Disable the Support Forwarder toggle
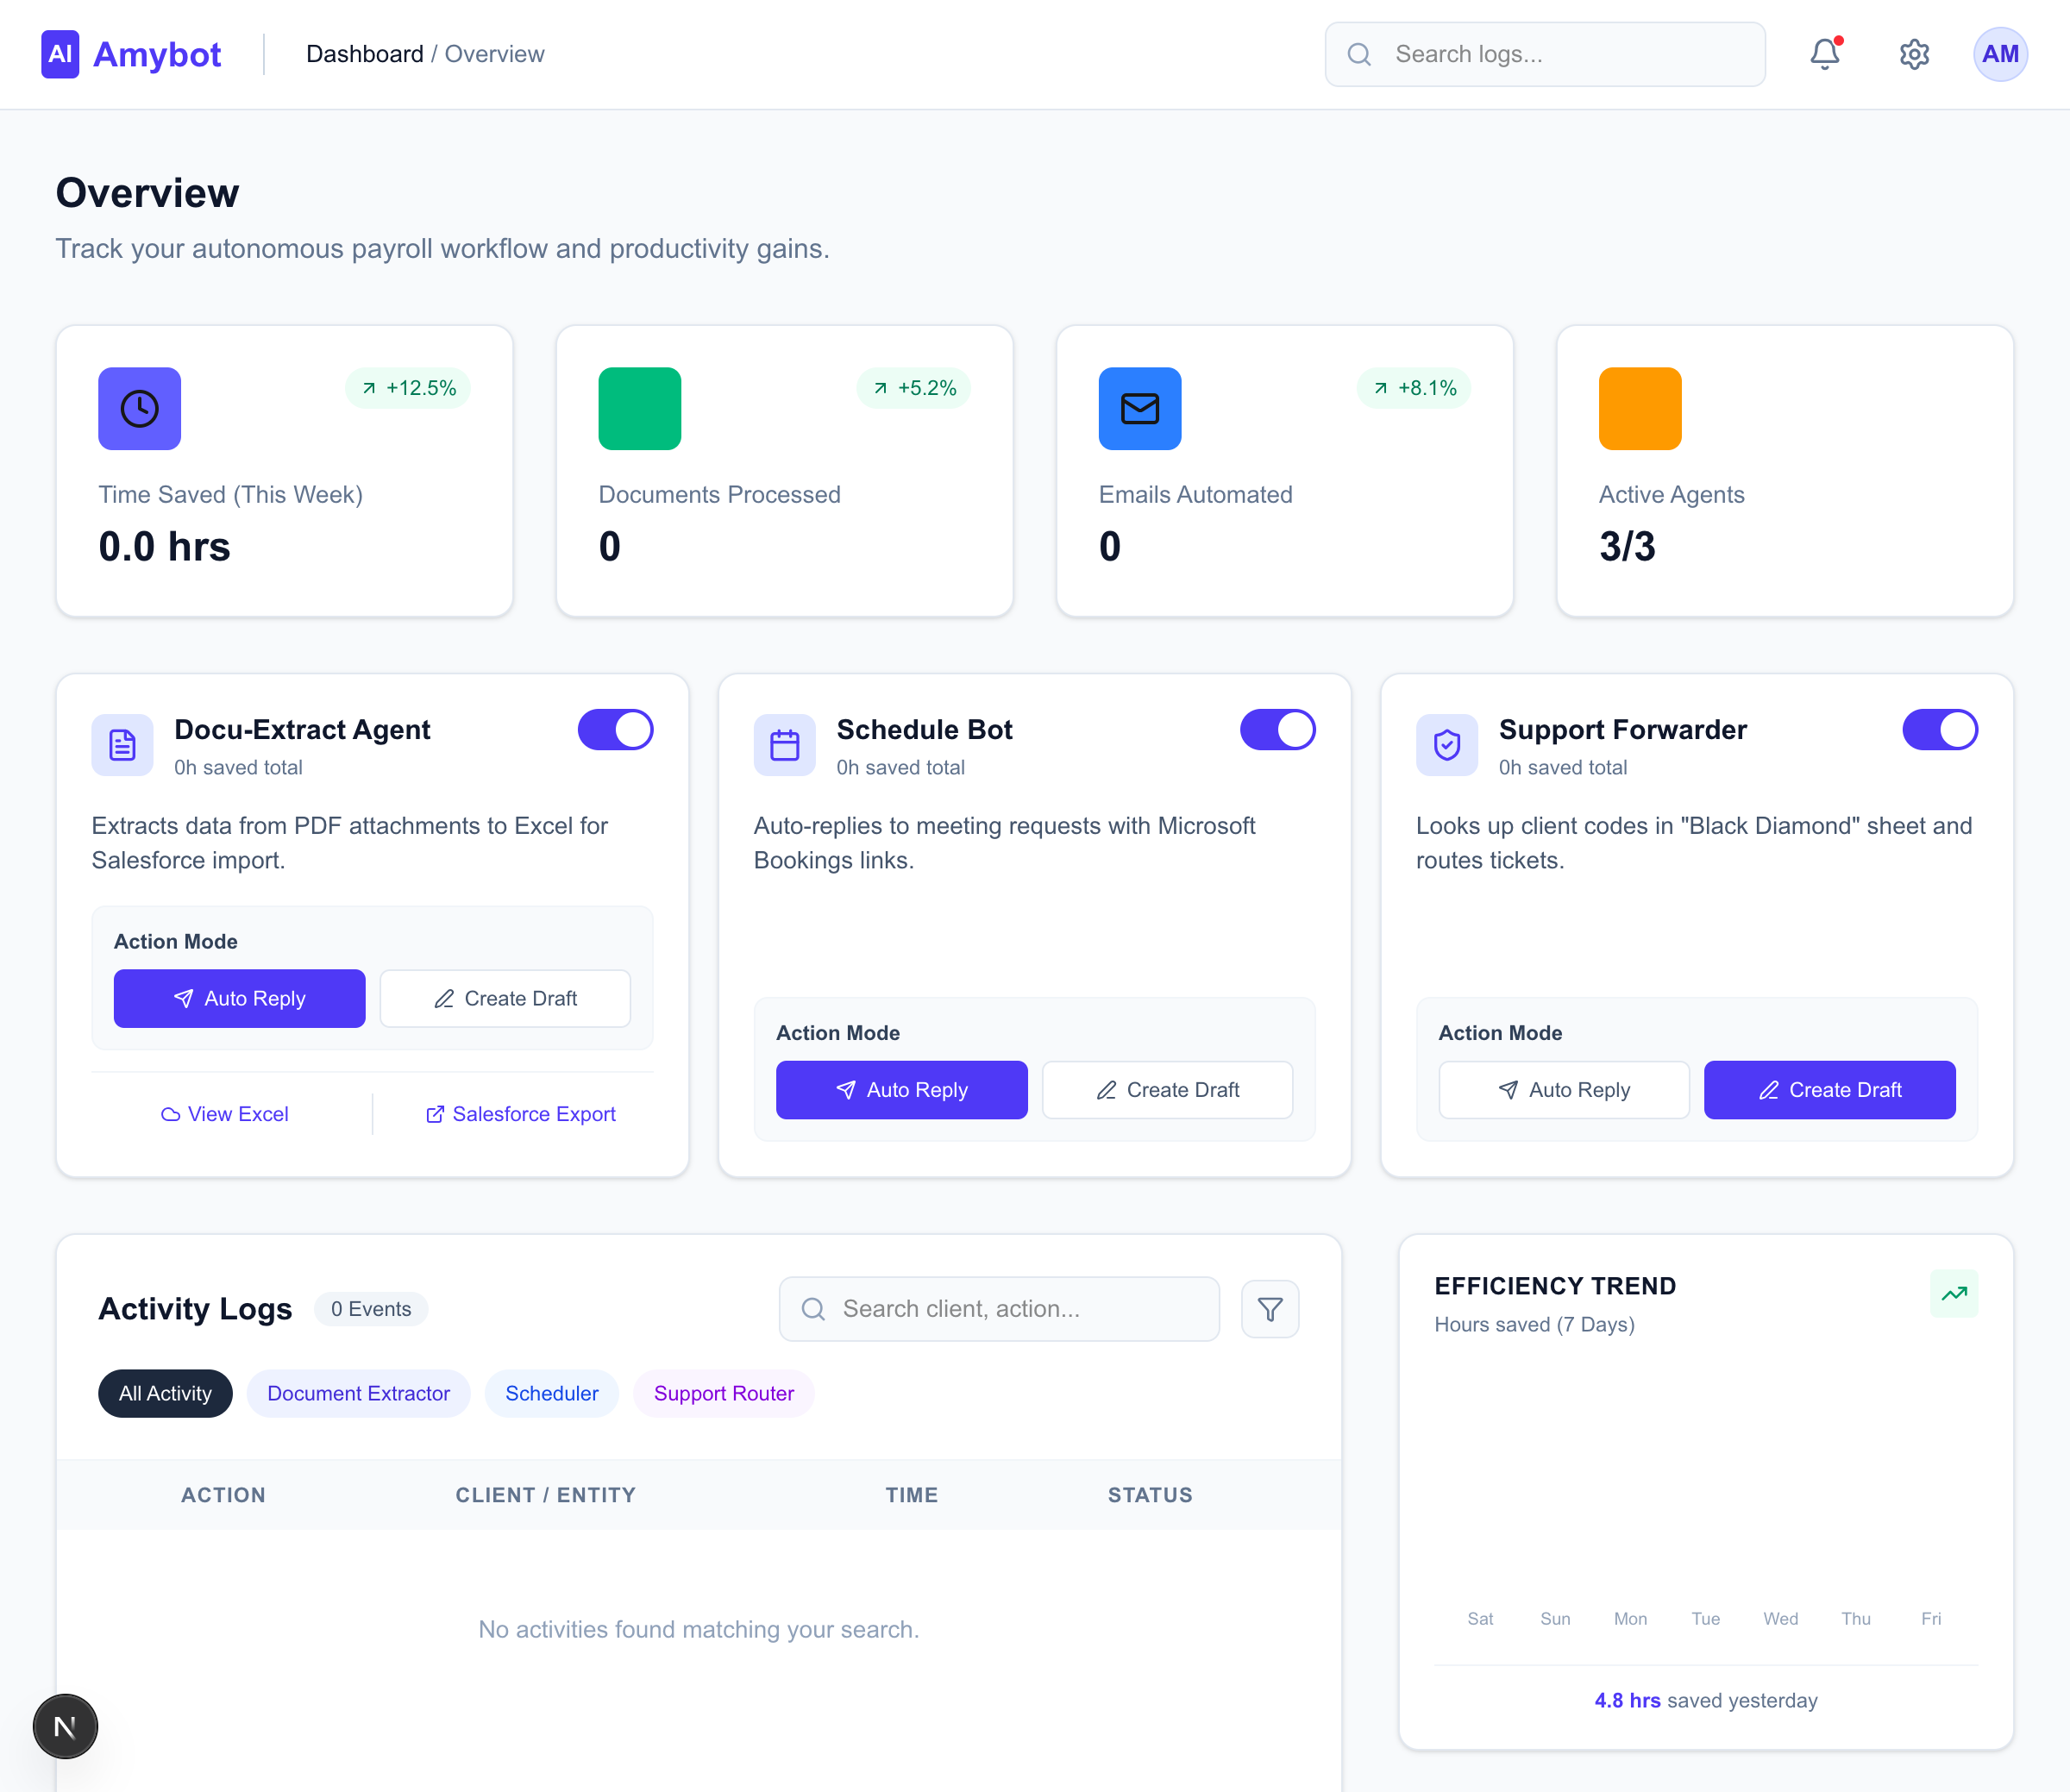This screenshot has height=1792, width=2070. pos(1940,731)
